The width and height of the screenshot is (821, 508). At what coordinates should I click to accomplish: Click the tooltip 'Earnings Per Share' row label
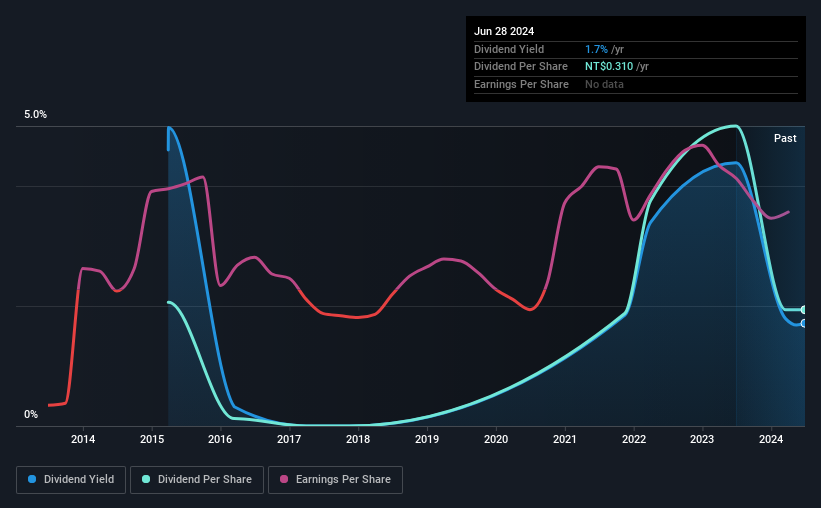point(521,84)
